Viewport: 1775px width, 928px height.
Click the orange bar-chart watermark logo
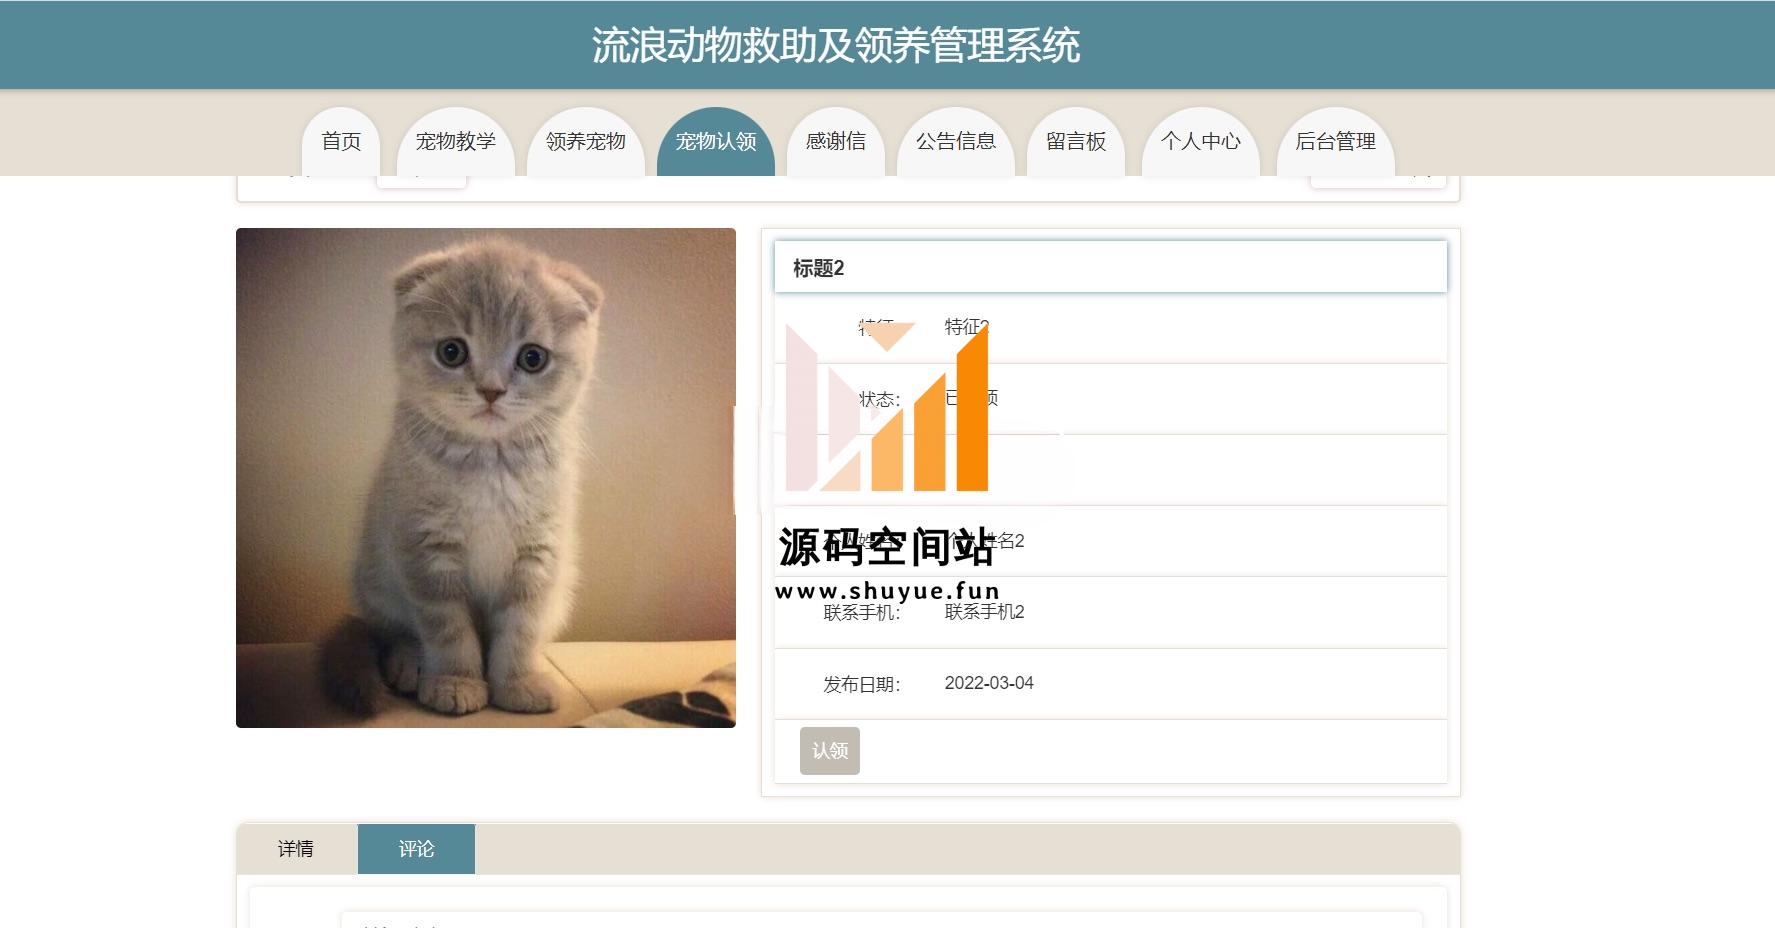[x=887, y=407]
